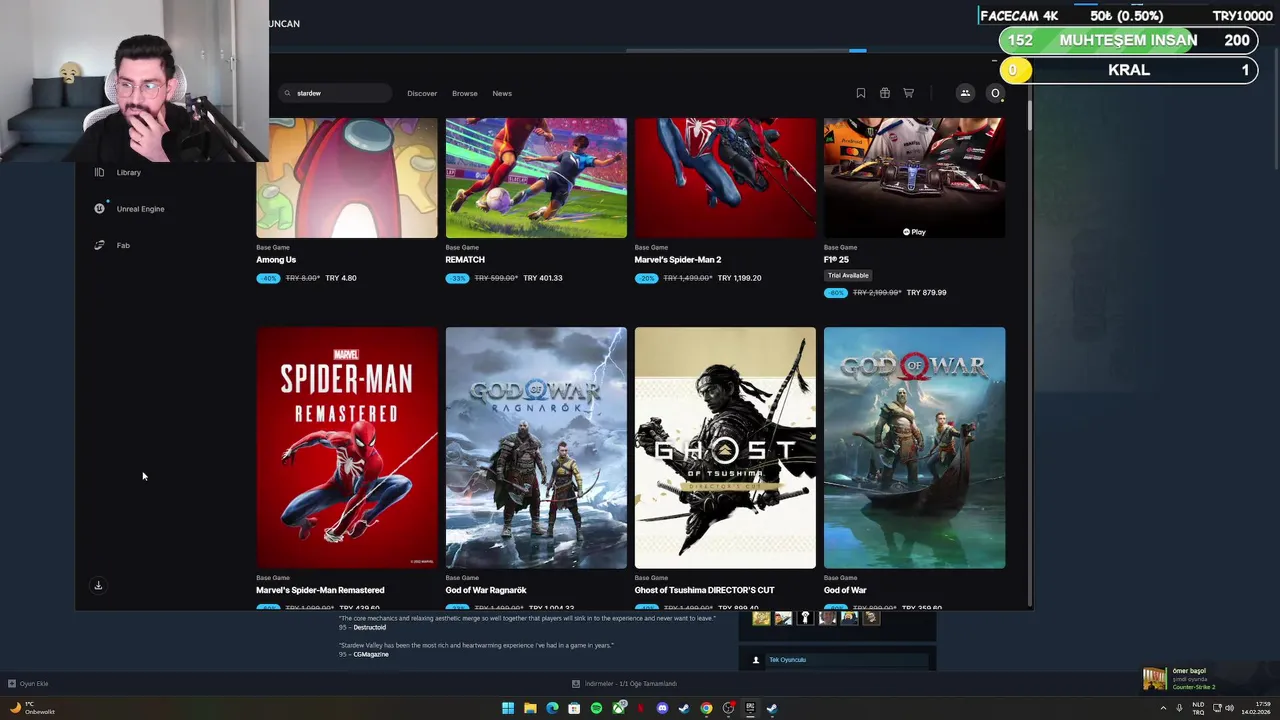
Task: Open Steam 'İndirmeler' downloads status
Action: coord(625,684)
